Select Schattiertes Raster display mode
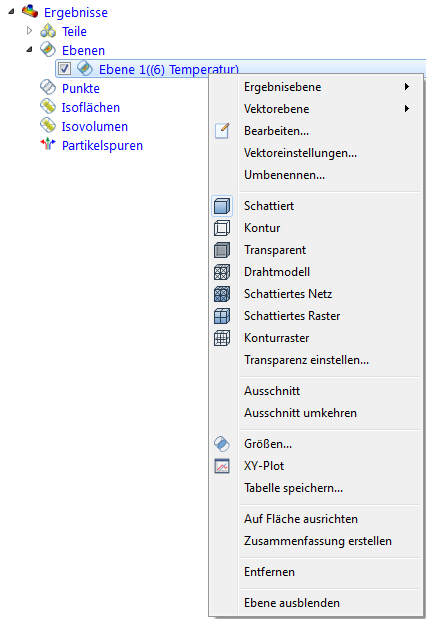The height and width of the screenshot is (619, 426). [316, 317]
